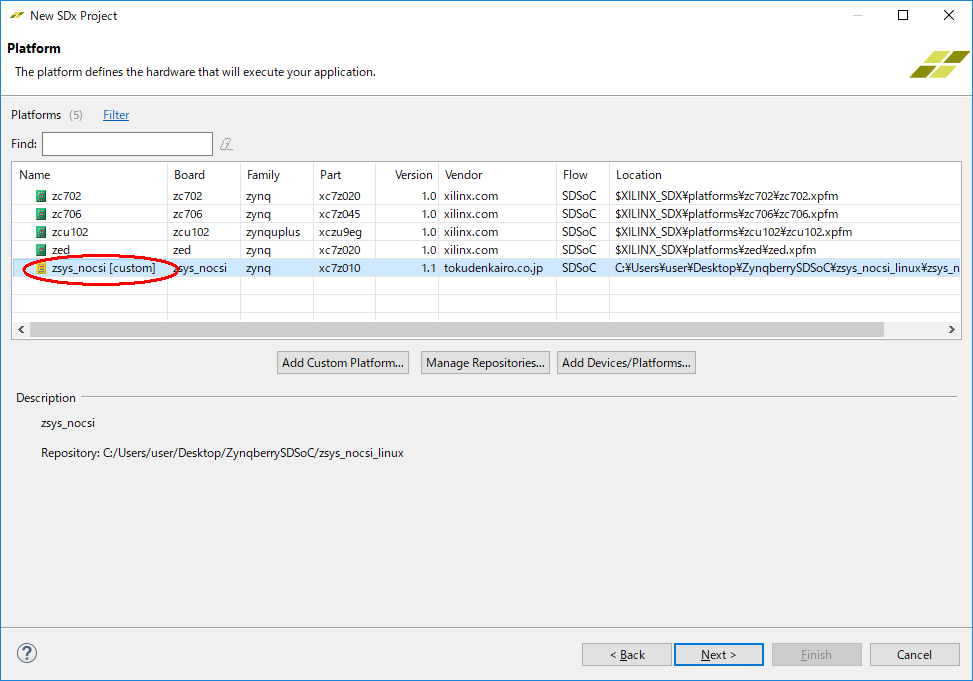Image resolution: width=973 pixels, height=681 pixels.
Task: Go to the previous page with Back
Action: [627, 655]
